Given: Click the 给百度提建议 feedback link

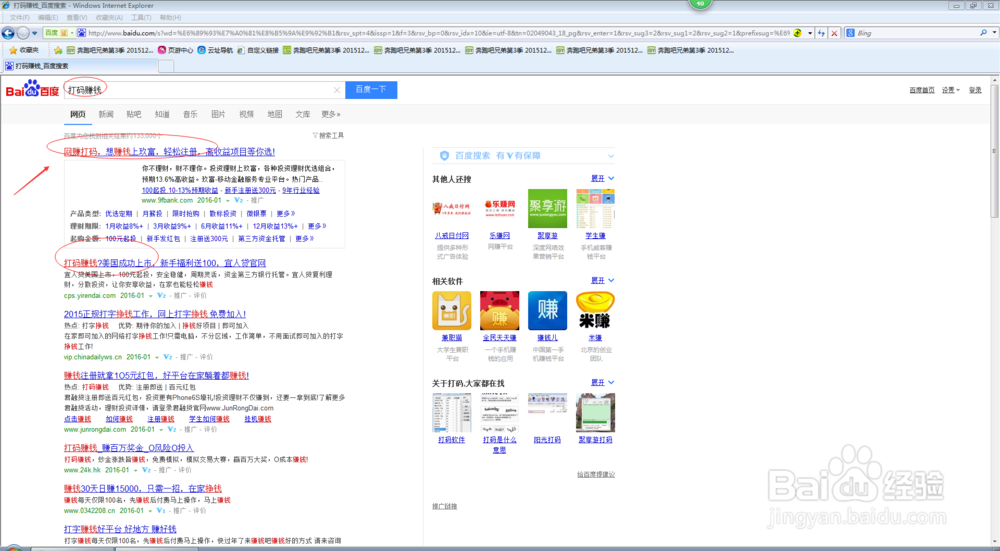Looking at the screenshot, I should (596, 474).
